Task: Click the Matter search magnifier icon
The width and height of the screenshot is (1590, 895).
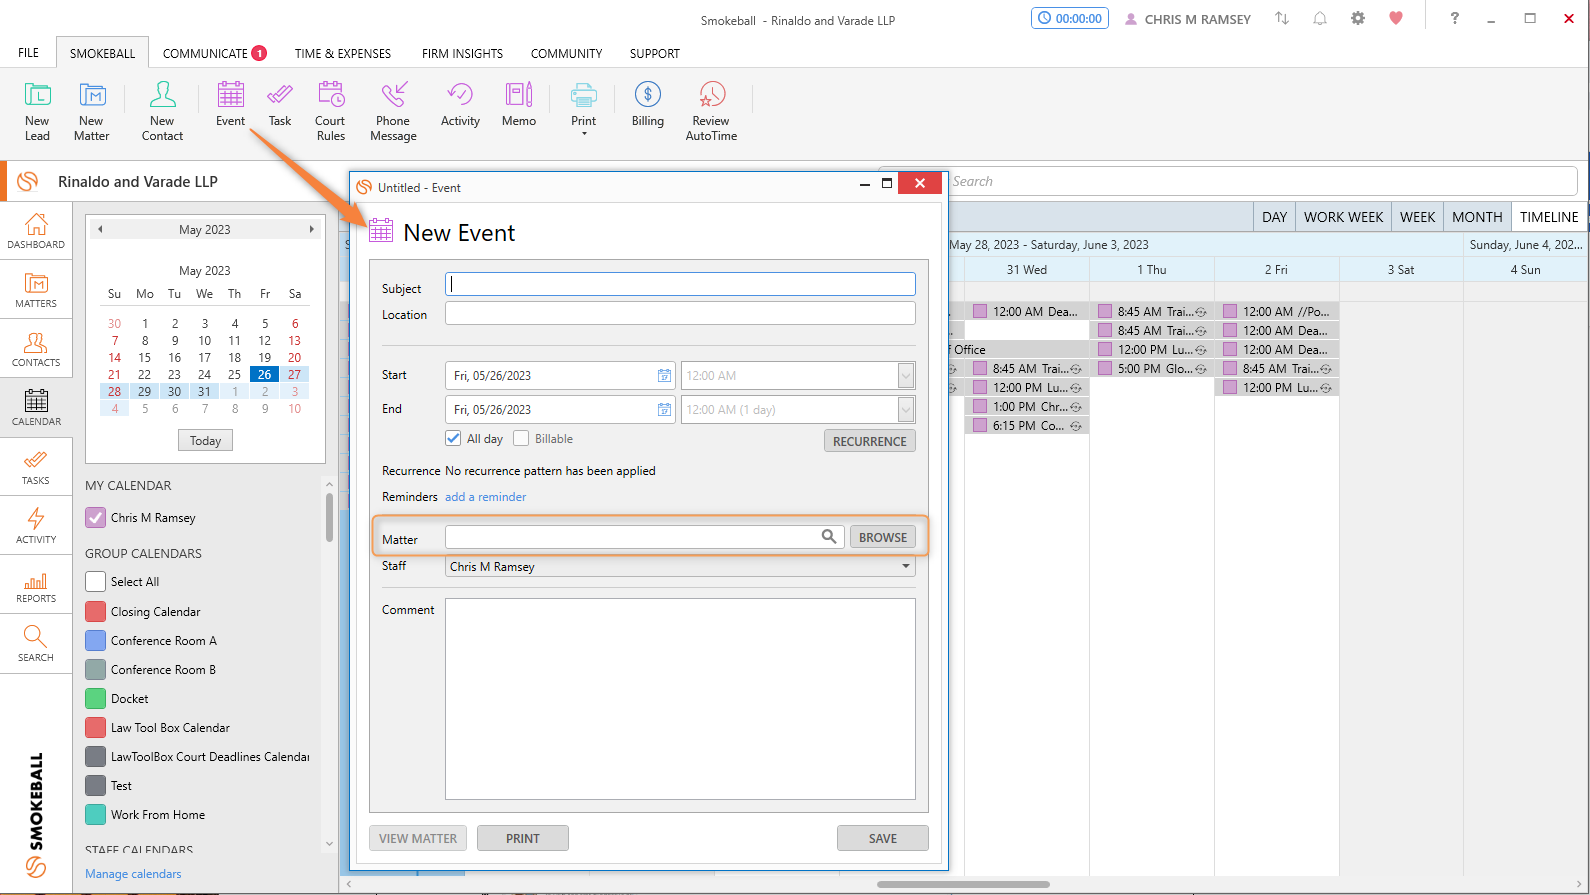Action: coord(829,537)
